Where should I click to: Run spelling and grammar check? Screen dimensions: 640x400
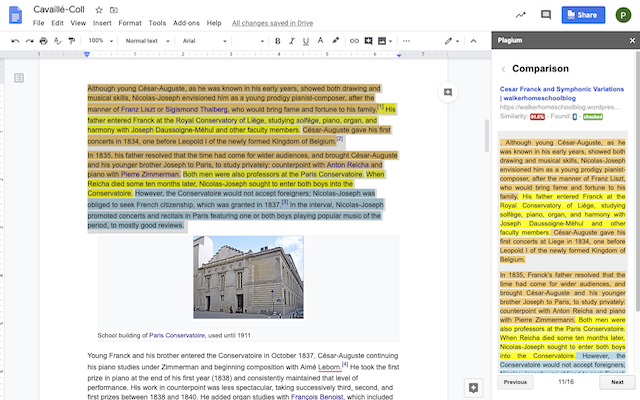pyautogui.click(x=58, y=41)
